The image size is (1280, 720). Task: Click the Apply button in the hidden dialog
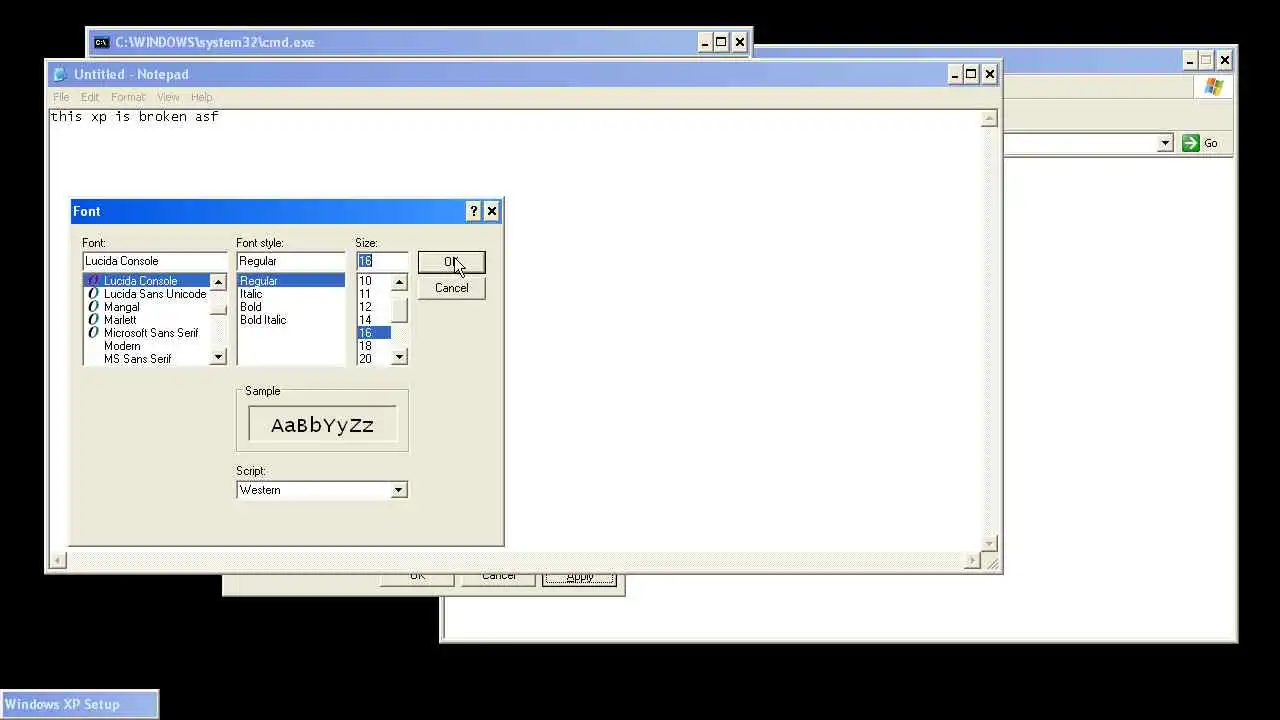579,577
